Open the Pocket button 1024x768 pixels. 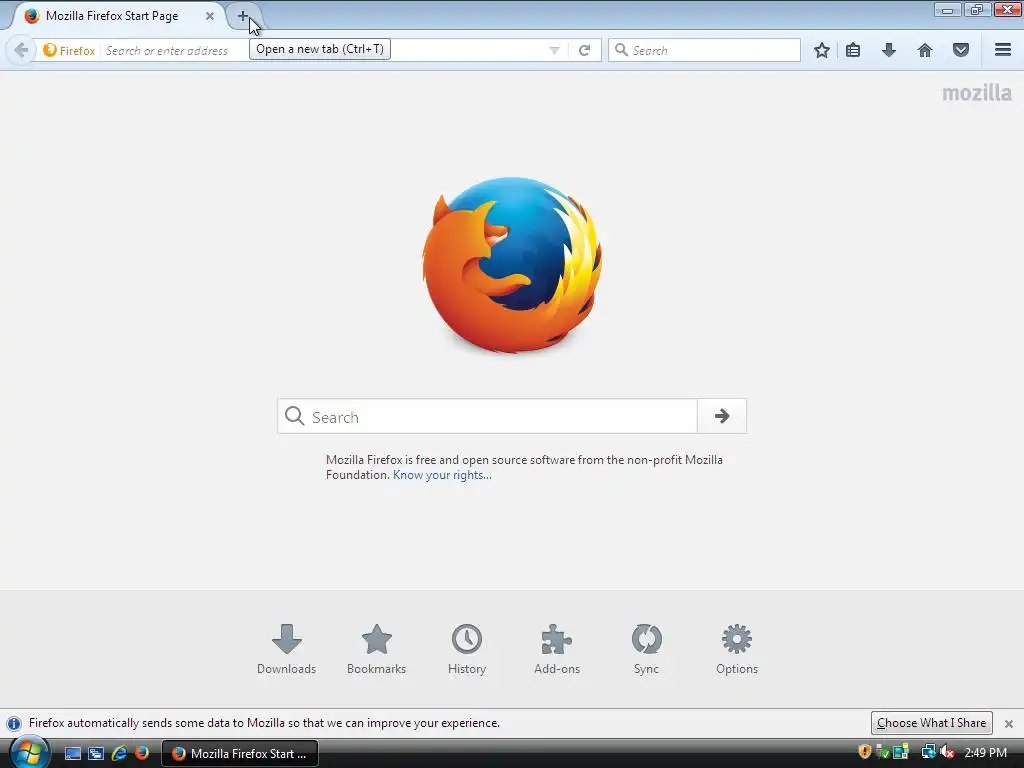coord(961,50)
